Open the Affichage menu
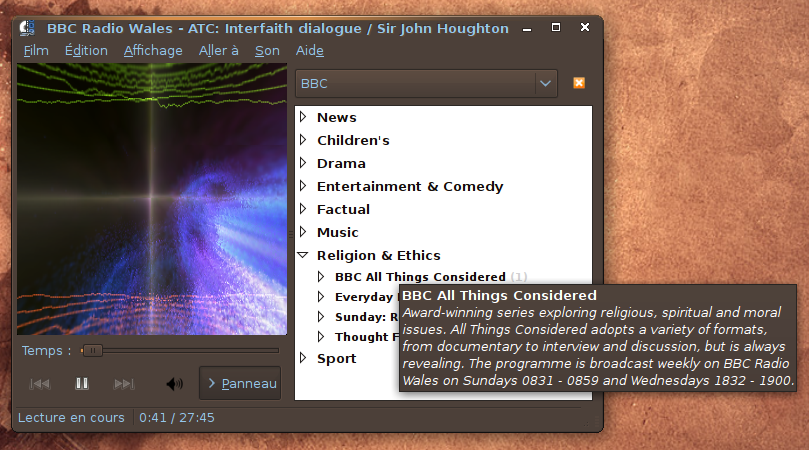Viewport: 809px width, 450px height. 153,51
